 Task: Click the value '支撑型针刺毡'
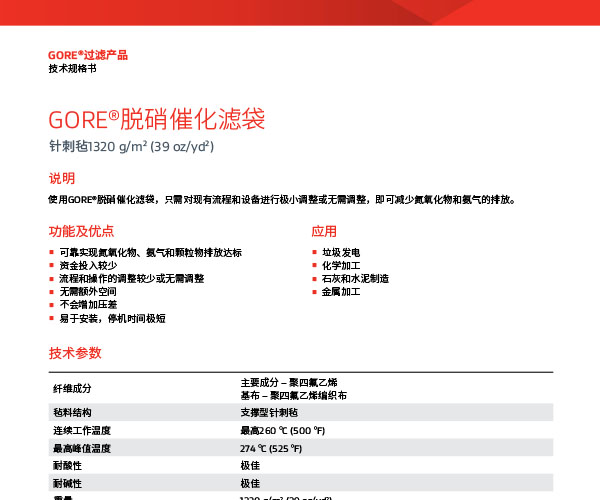pyautogui.click(x=269, y=412)
